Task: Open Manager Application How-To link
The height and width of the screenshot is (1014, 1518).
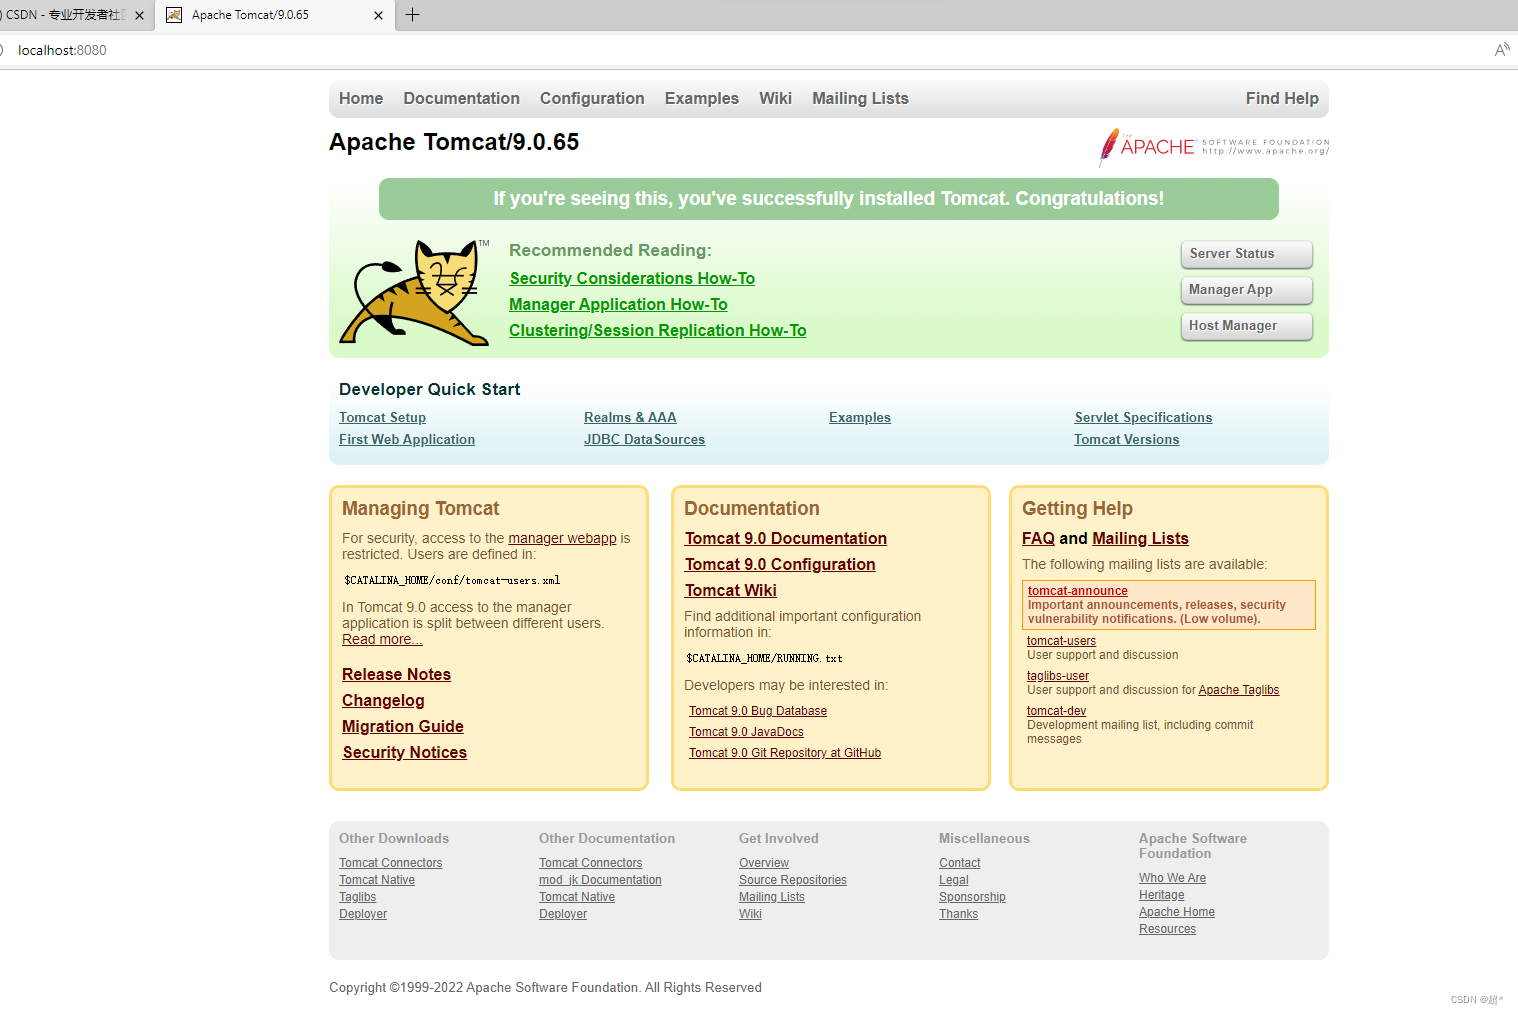Action: click(x=618, y=304)
